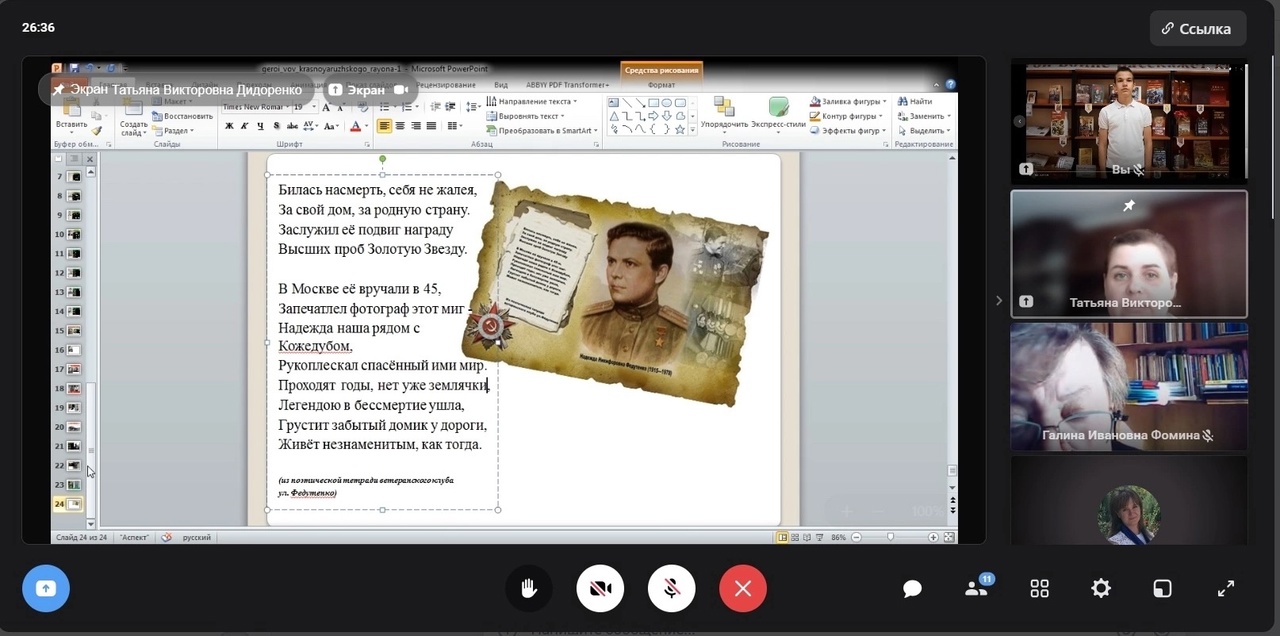This screenshot has width=1280, height=636.
Task: Apply bold formatting in PowerPoint
Action: click(229, 126)
